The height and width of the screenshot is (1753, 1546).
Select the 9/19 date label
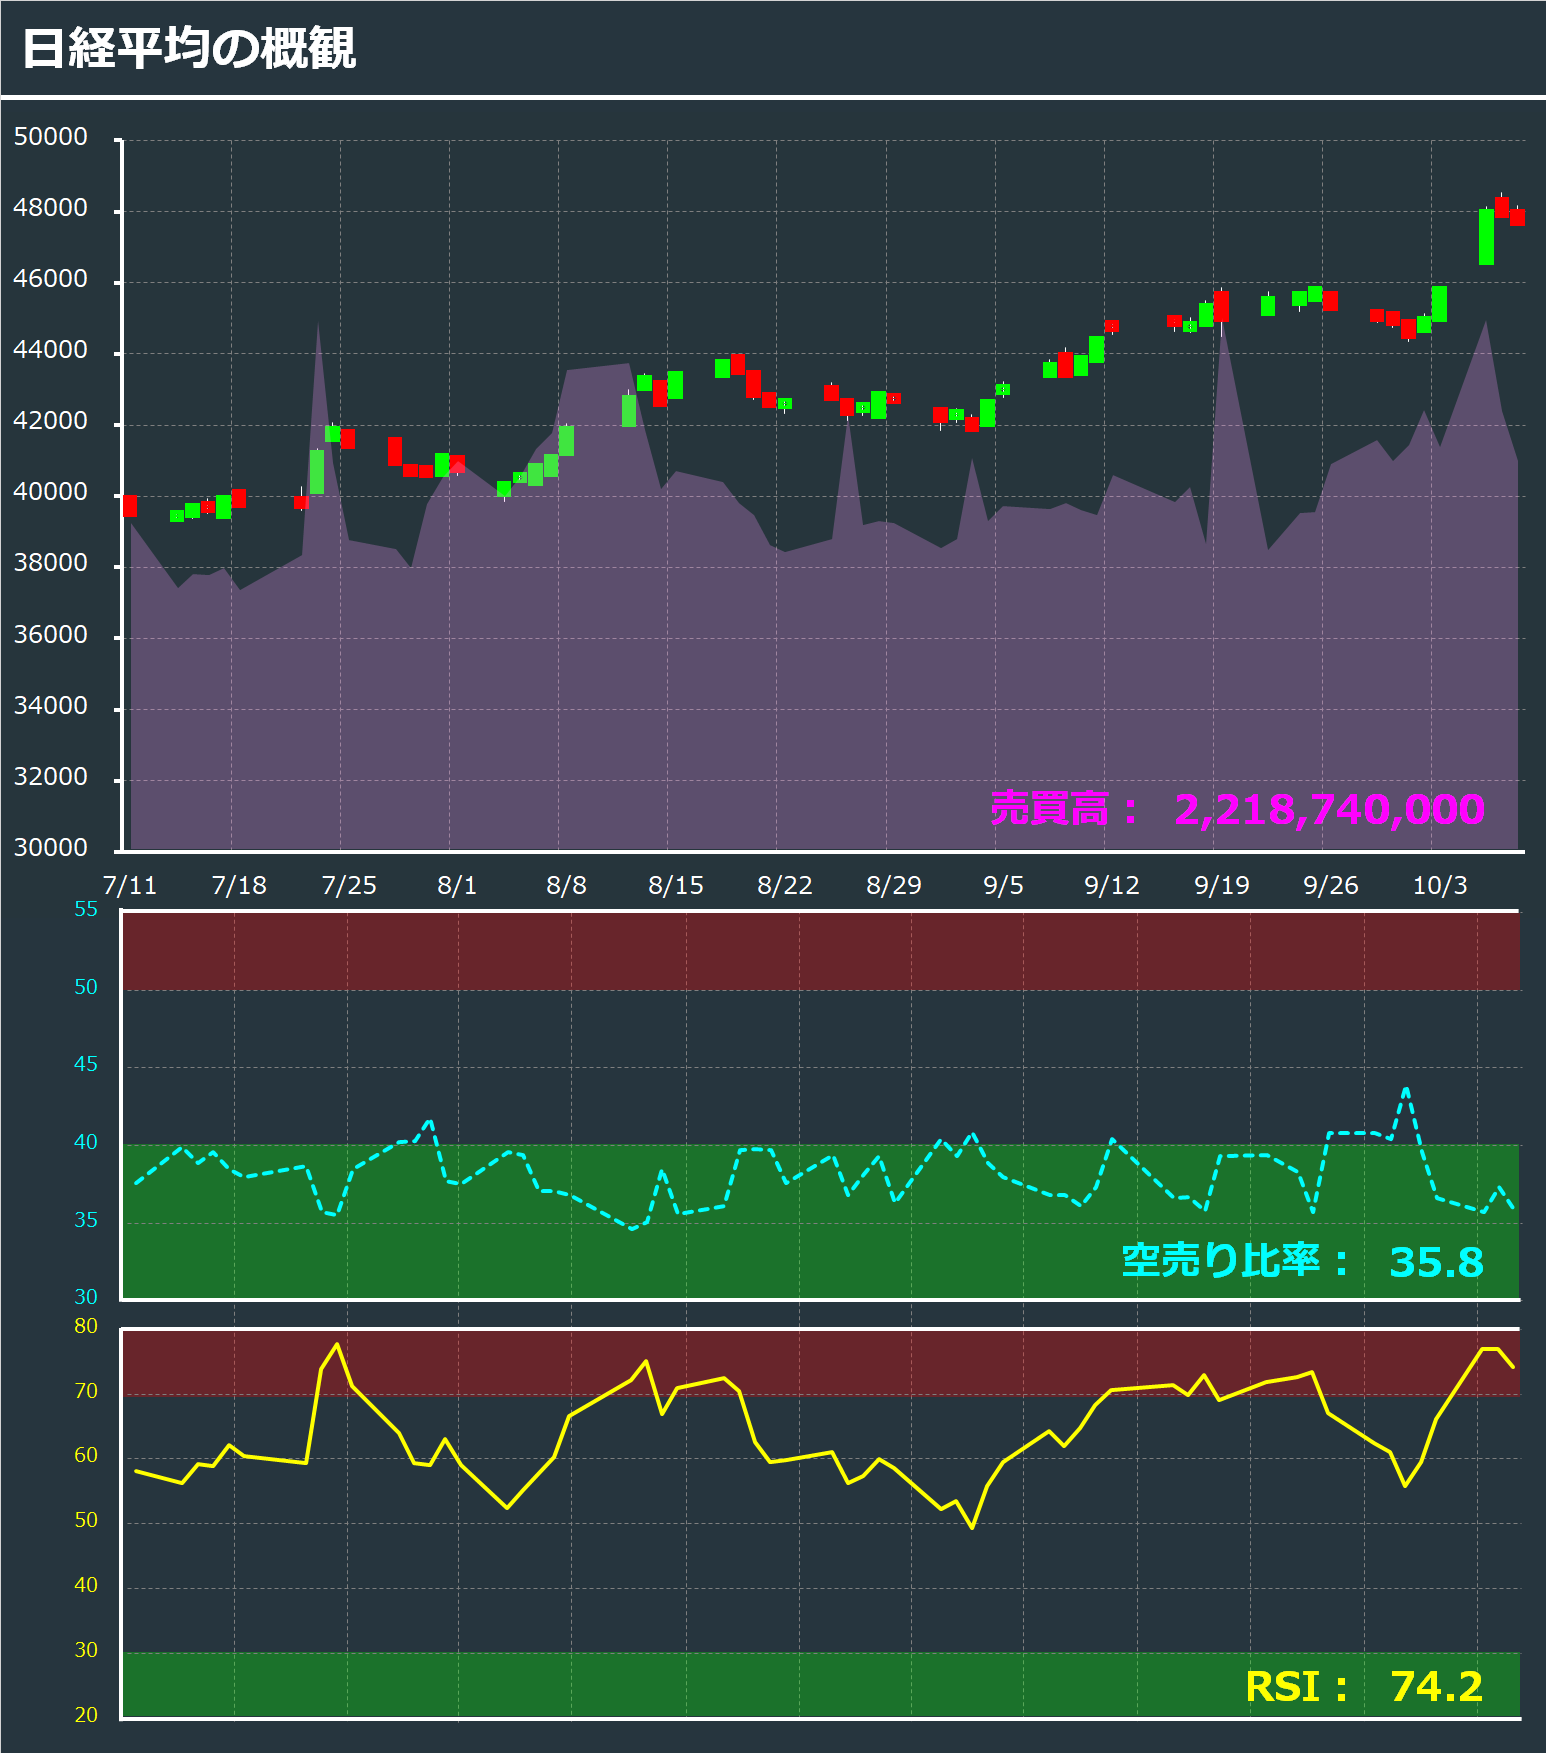tap(1221, 885)
